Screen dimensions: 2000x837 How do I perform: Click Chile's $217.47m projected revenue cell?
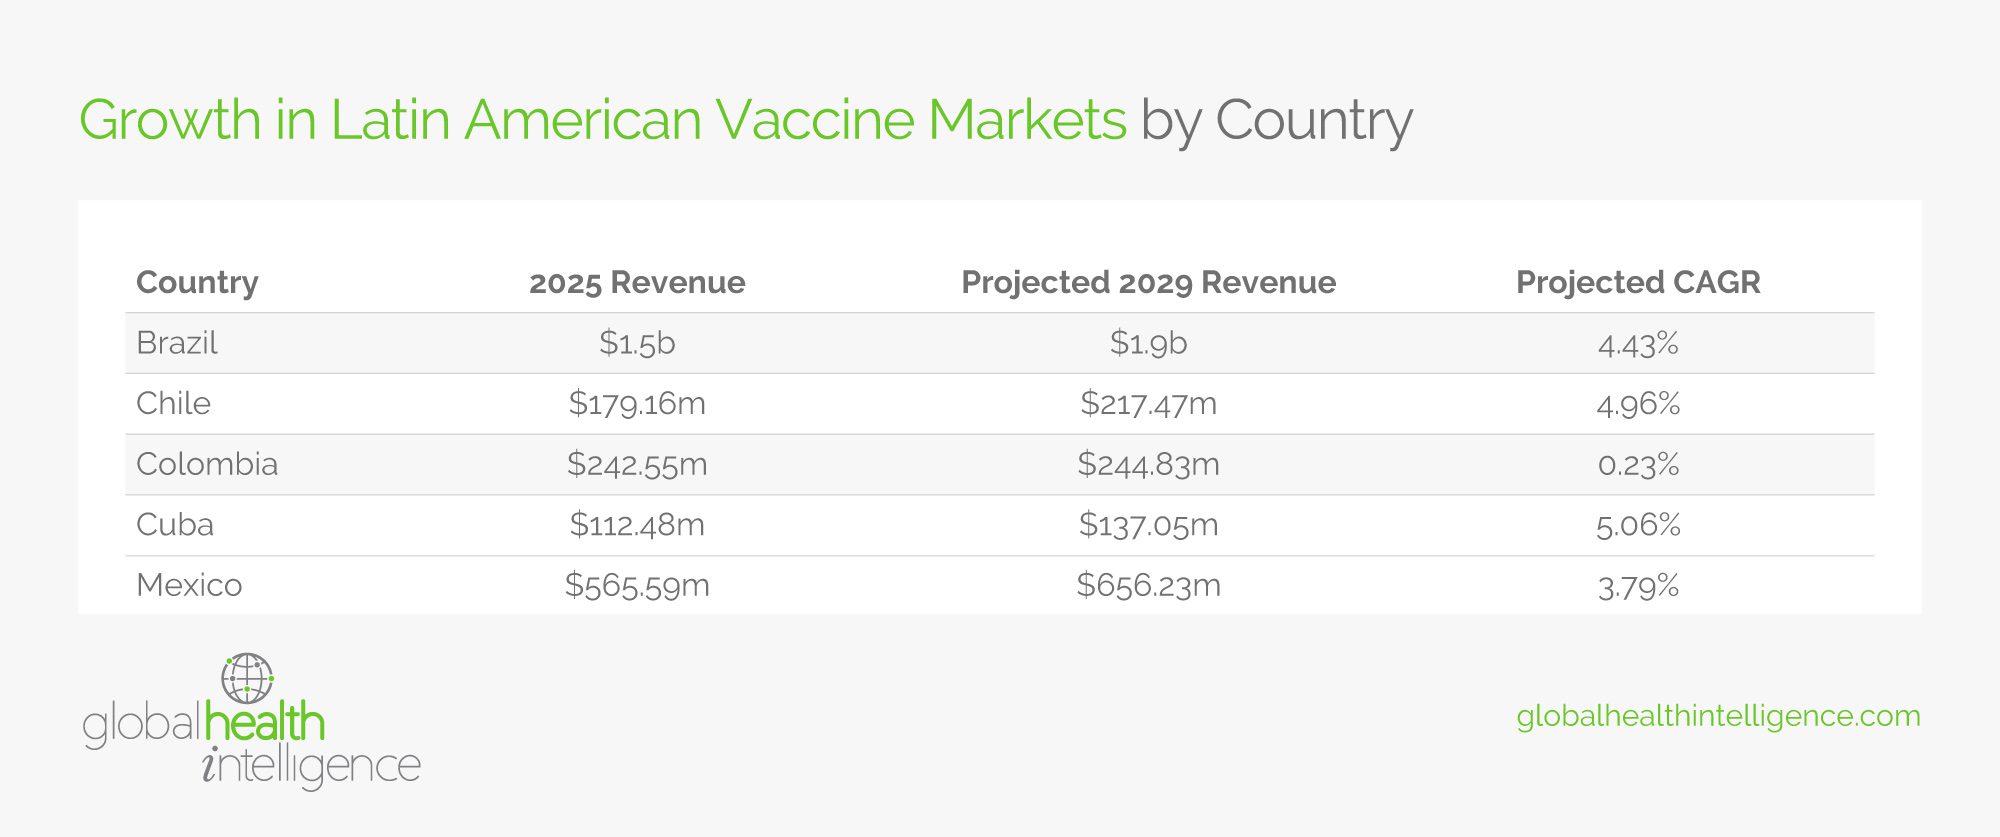click(x=1148, y=403)
